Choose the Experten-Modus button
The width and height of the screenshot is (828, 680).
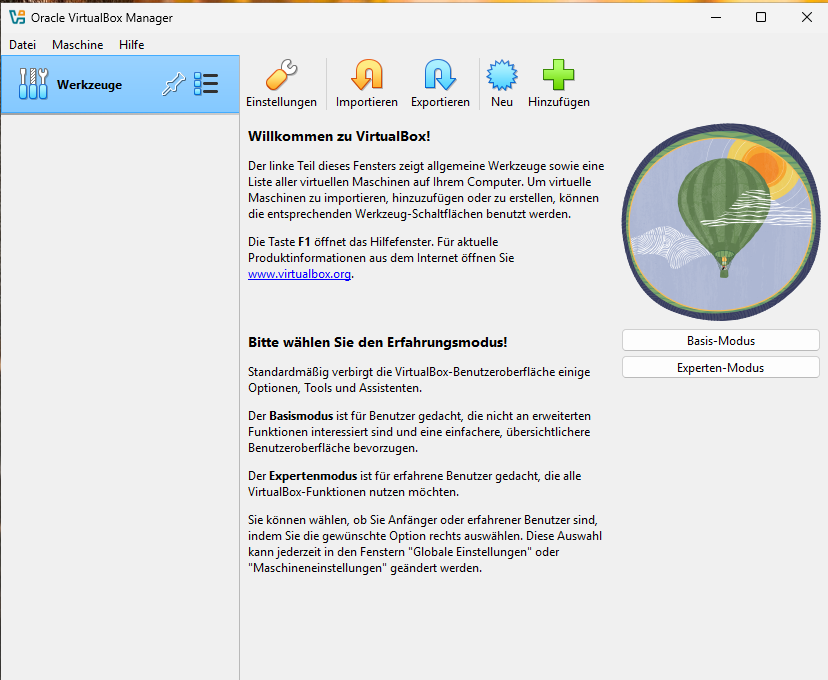point(721,367)
